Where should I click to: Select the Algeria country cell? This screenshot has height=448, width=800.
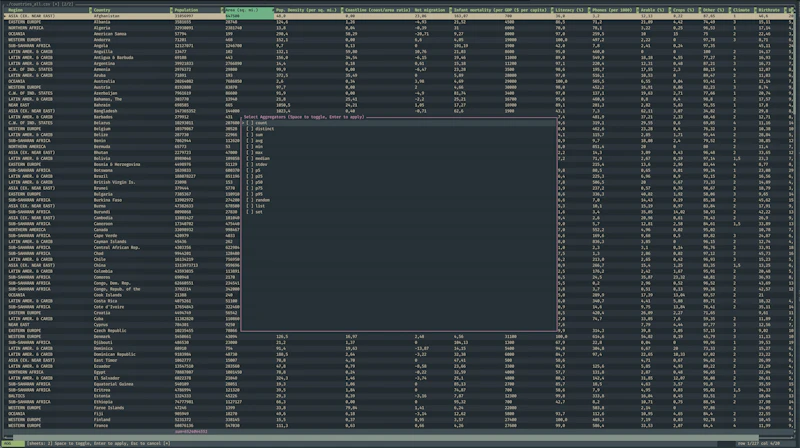[x=102, y=28]
